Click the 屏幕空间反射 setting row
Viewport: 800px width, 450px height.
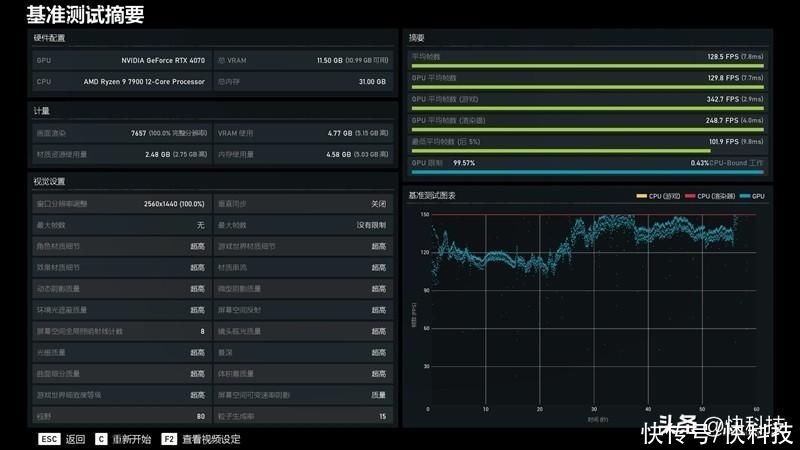[303, 310]
